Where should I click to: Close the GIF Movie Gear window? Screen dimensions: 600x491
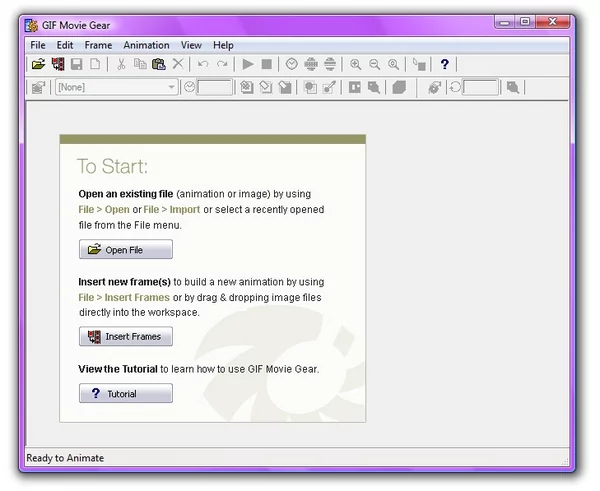pos(552,22)
